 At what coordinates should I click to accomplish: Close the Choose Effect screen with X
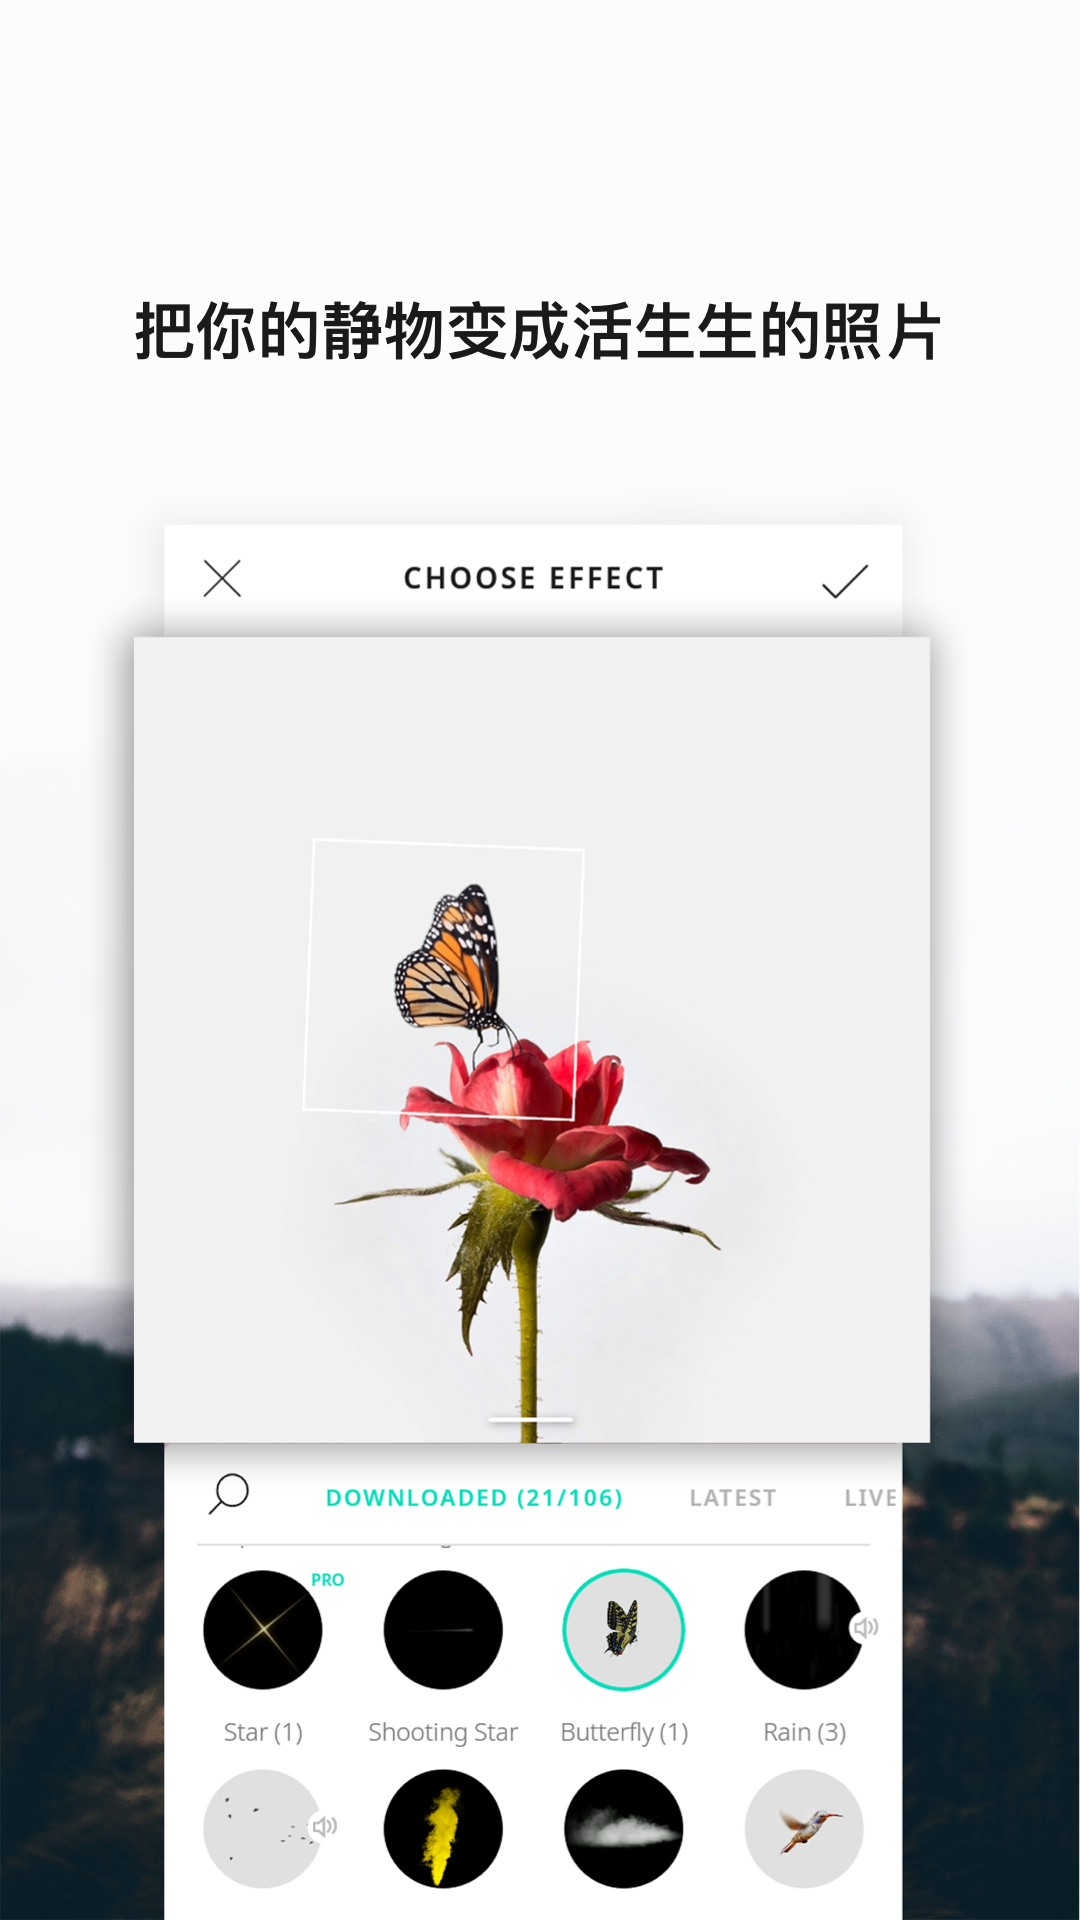[222, 578]
